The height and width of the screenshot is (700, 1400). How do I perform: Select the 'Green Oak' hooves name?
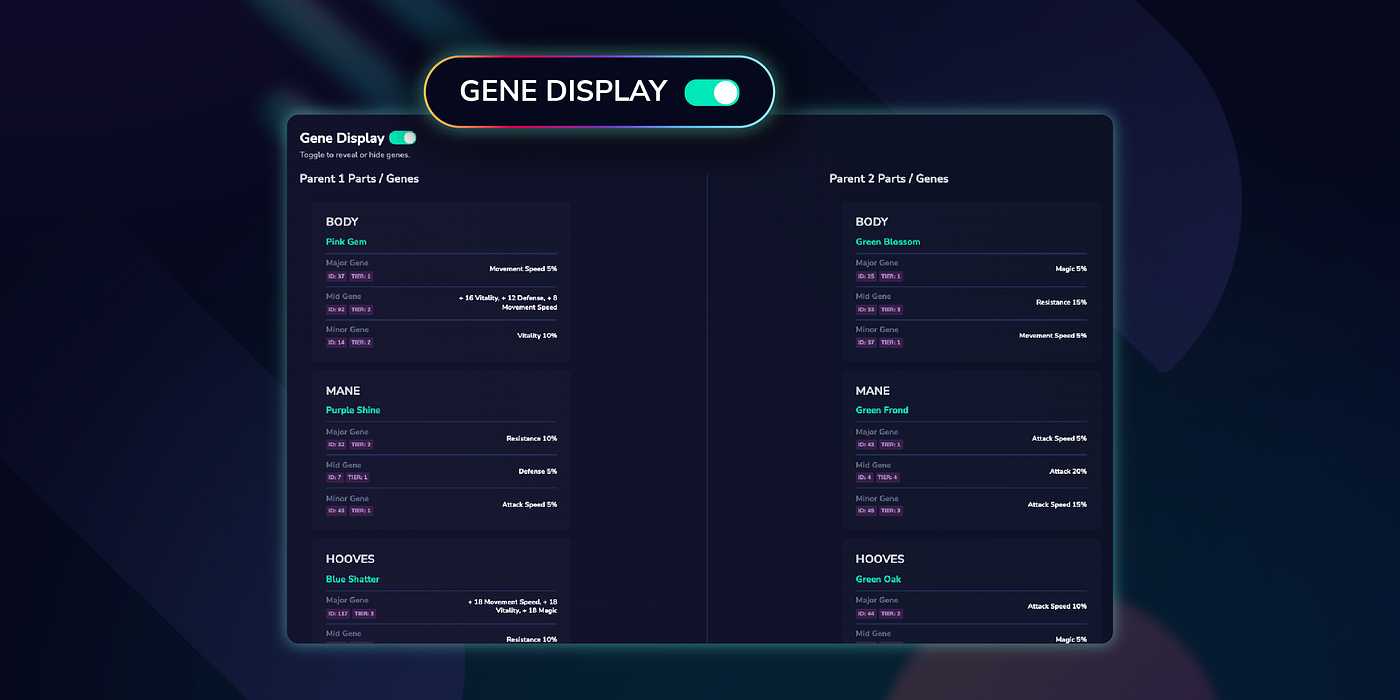tap(878, 579)
